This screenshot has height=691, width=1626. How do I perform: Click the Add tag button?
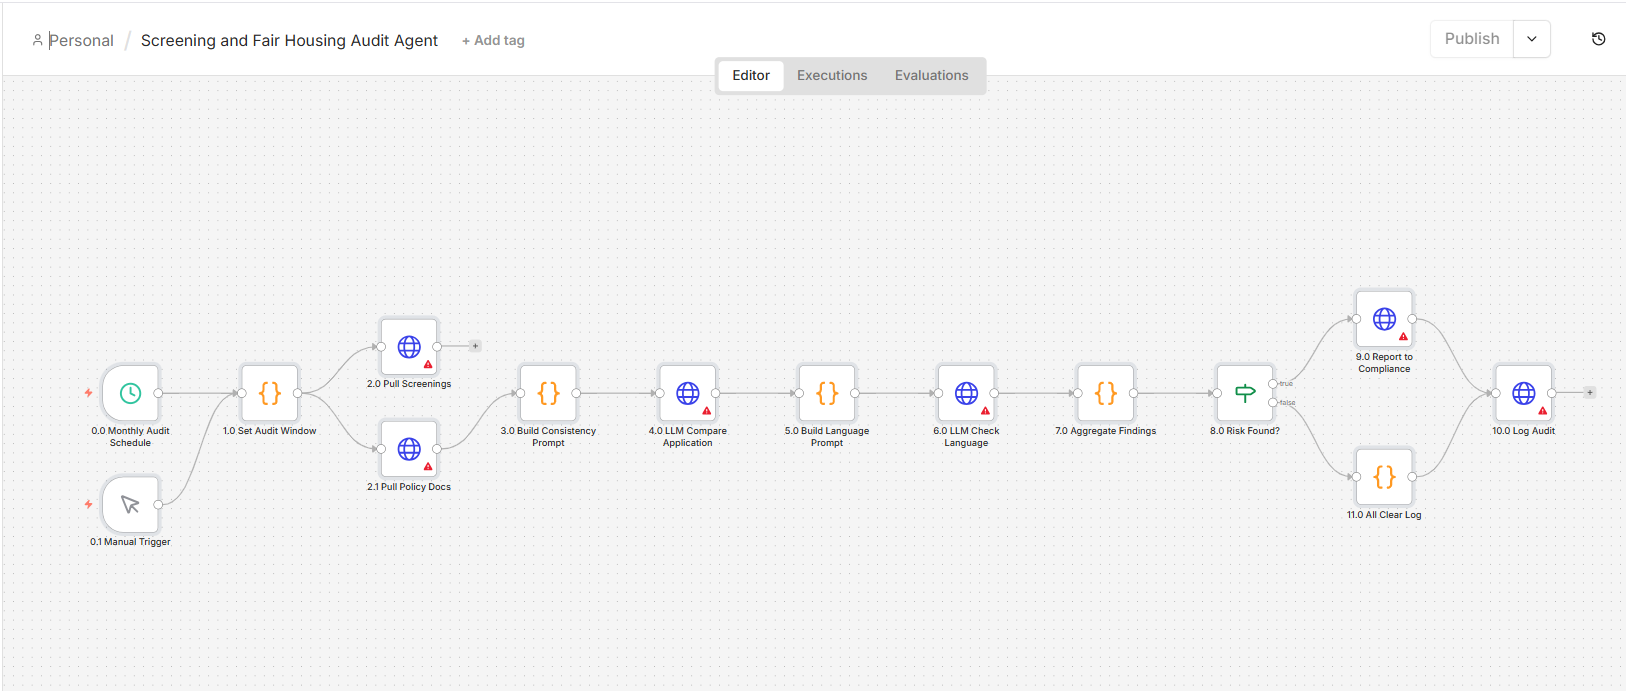493,41
